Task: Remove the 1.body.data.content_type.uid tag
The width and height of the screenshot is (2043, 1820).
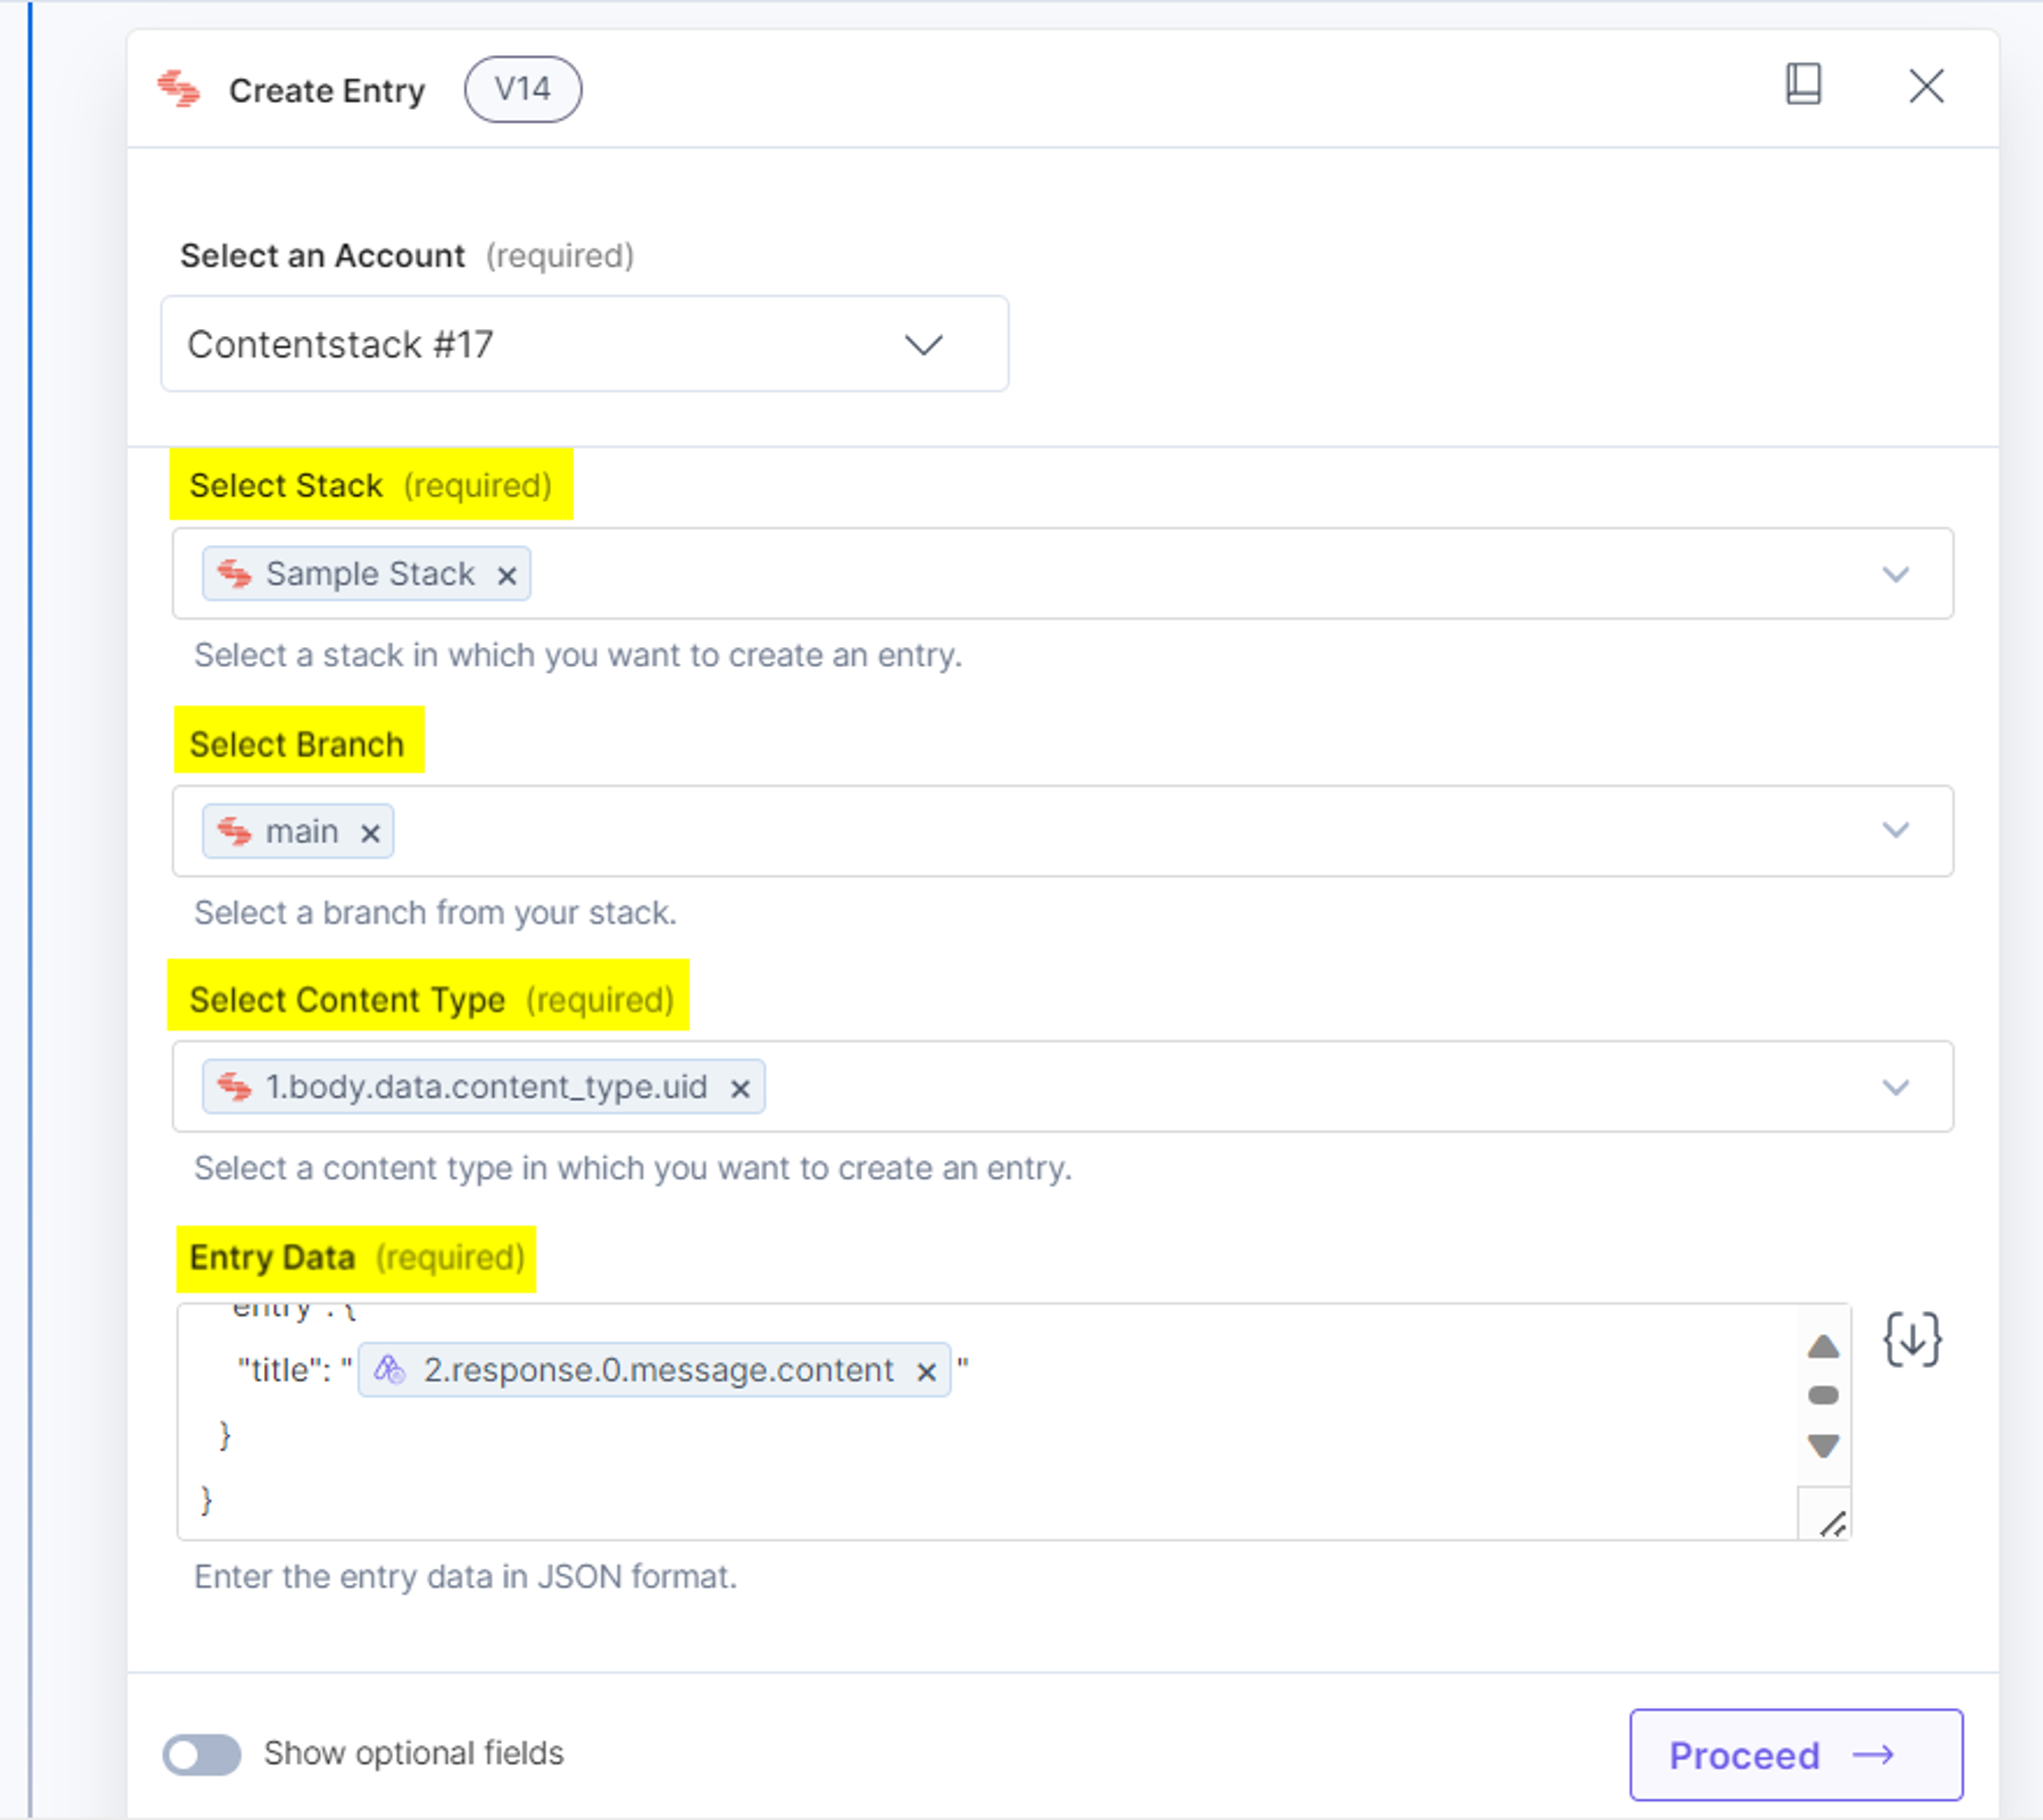Action: [740, 1089]
